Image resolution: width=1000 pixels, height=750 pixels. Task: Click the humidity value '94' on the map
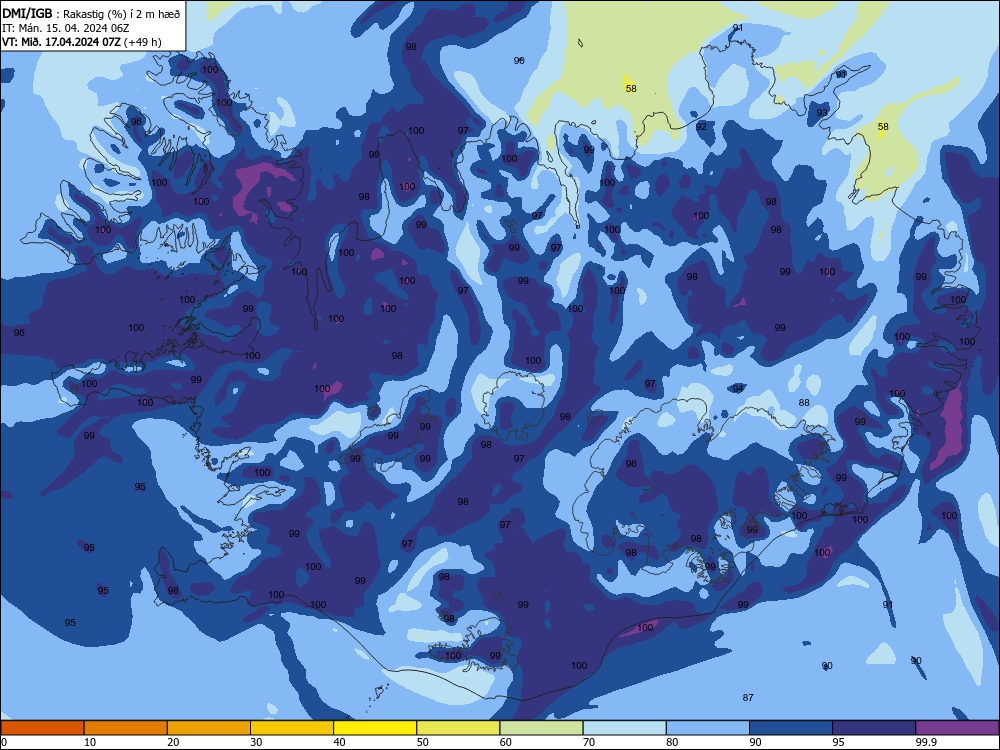[x=738, y=388]
